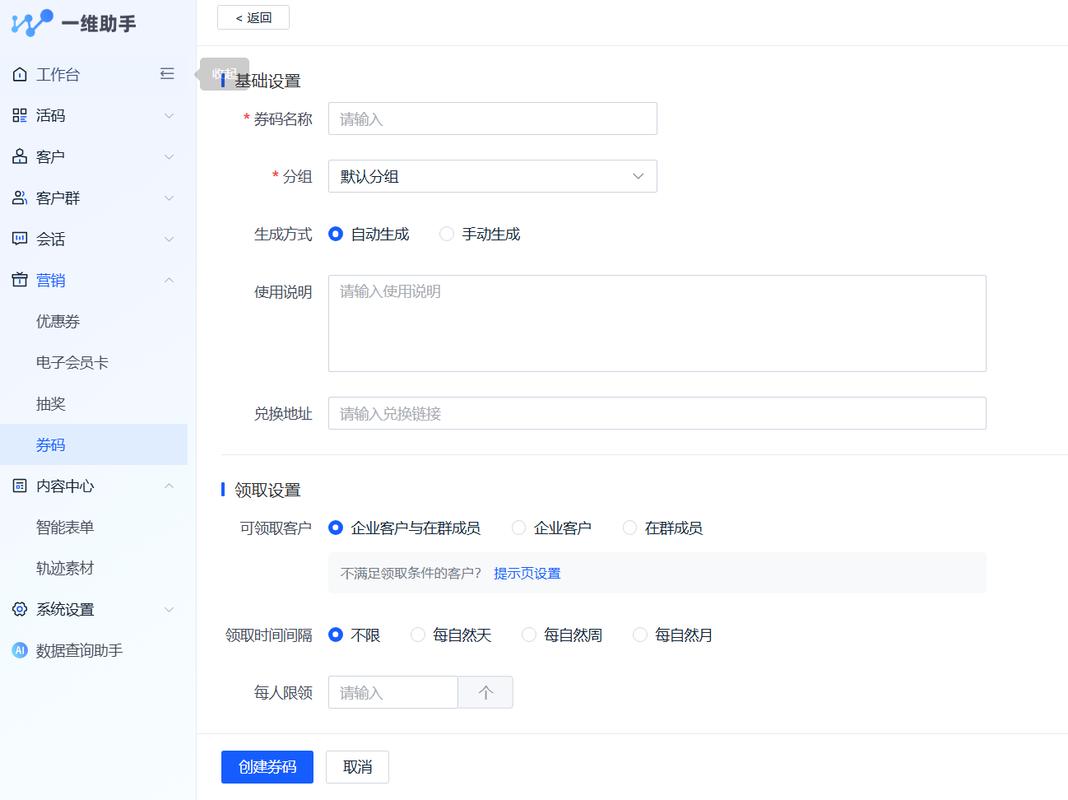Collapse the 营销 menu chevron
1068x800 pixels.
(x=169, y=280)
